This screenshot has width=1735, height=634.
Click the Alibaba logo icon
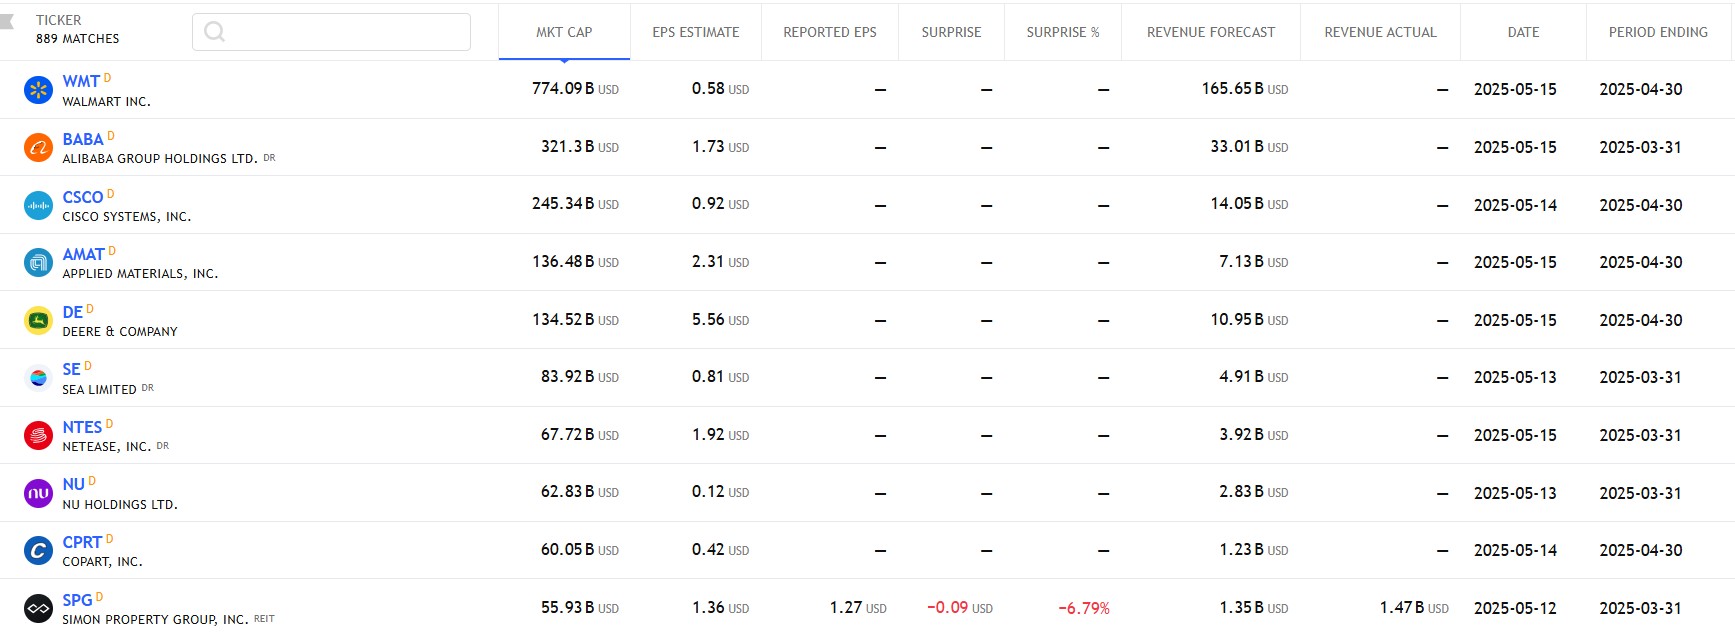pyautogui.click(x=38, y=148)
